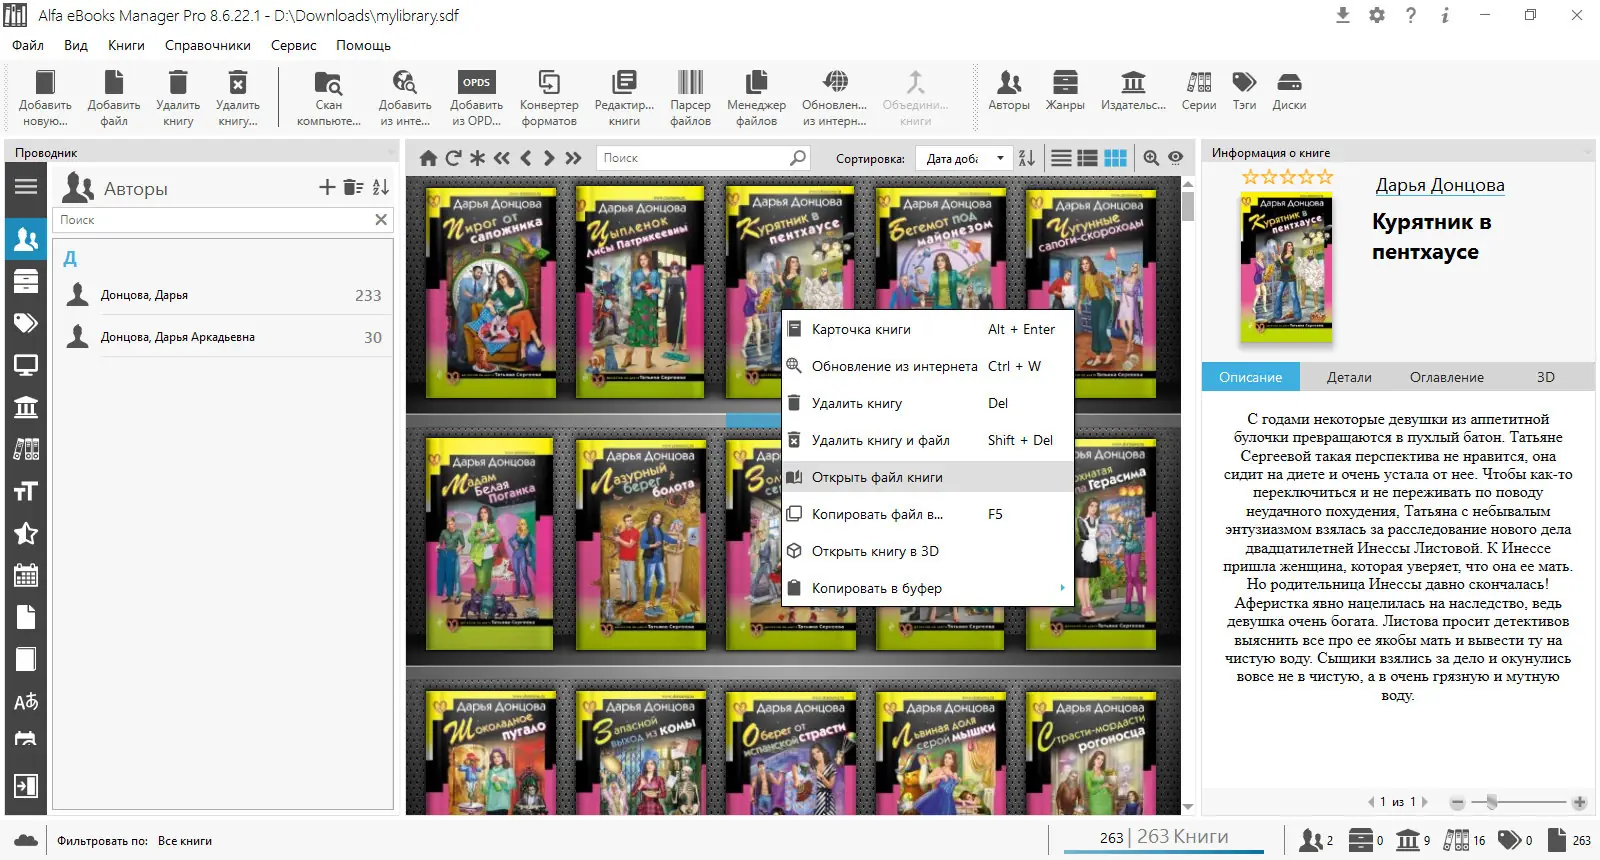
Task: Switch to simple list view
Action: point(1062,158)
